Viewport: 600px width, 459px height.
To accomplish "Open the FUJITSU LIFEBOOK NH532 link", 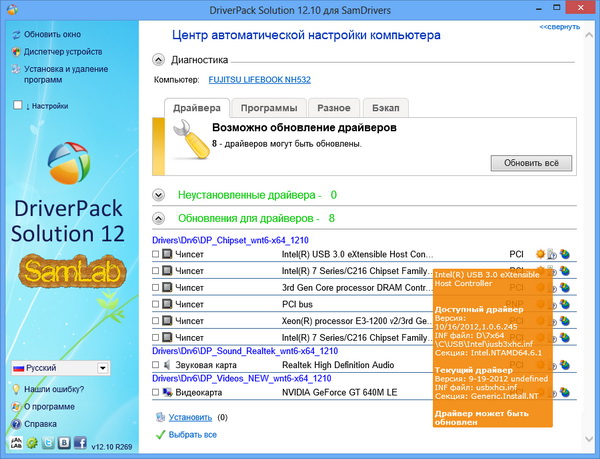I will (x=259, y=80).
